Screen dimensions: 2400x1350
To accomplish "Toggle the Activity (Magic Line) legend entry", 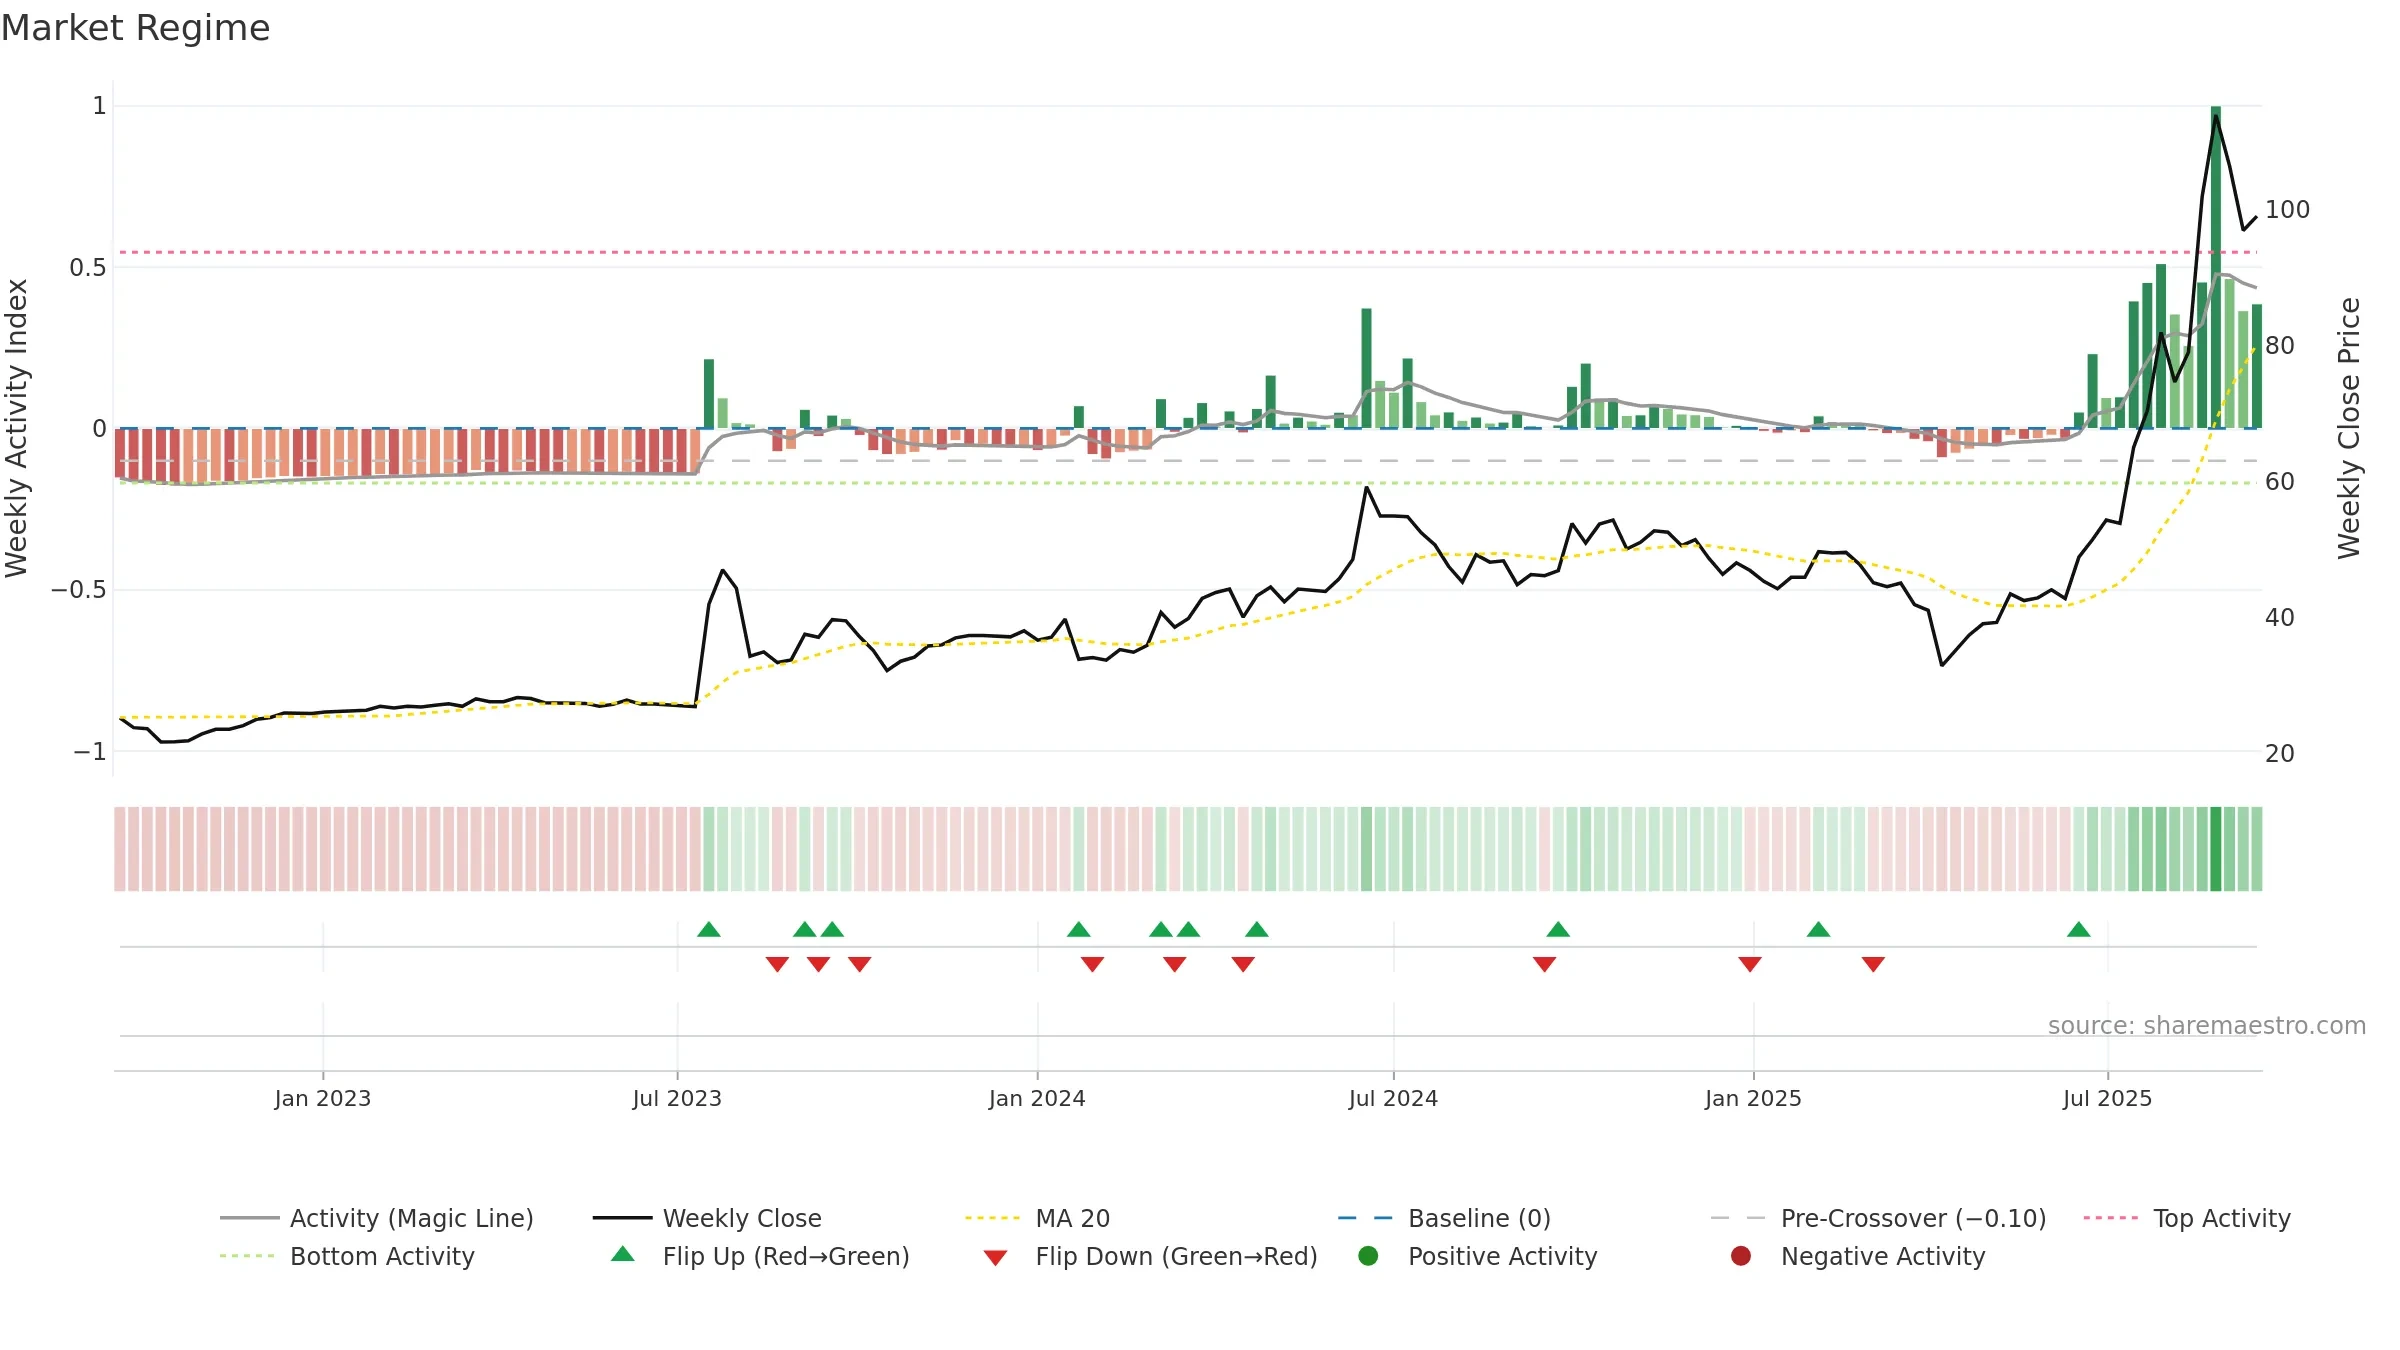I will point(377,1218).
